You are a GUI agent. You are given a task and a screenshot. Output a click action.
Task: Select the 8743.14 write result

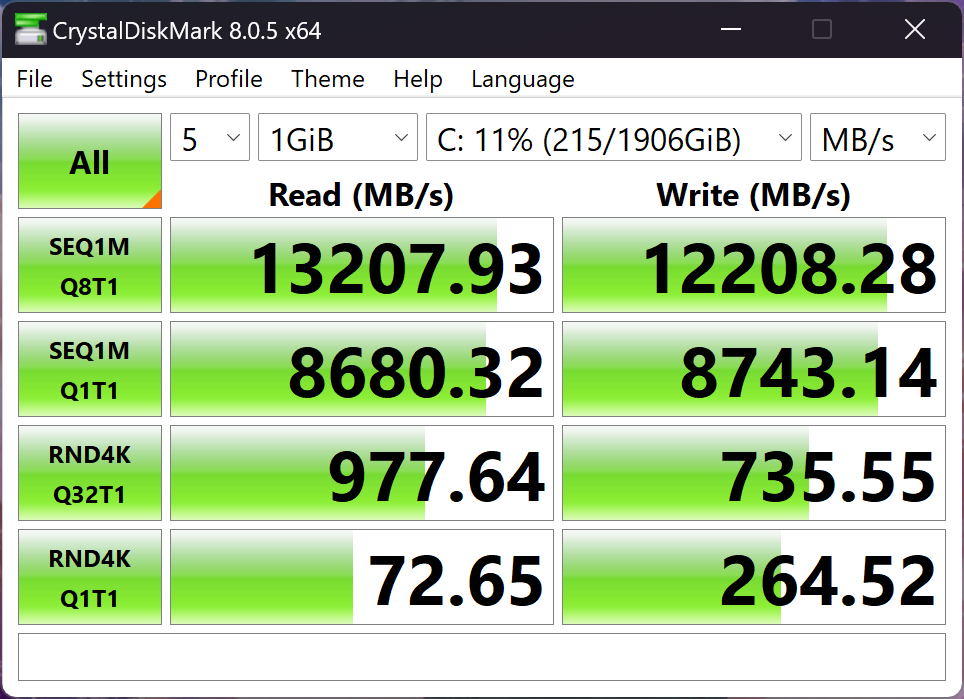click(x=754, y=369)
